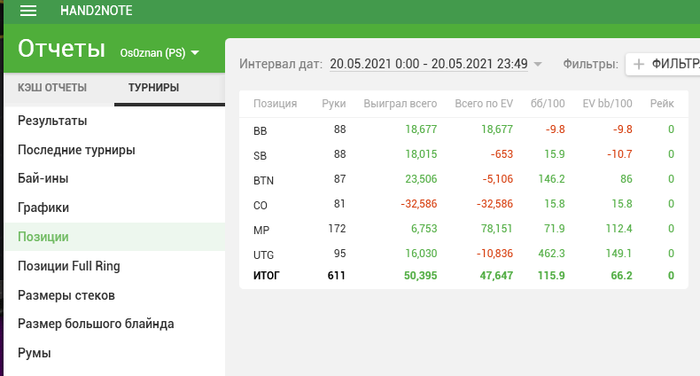
Task: Open the date interval dropdown arrow
Action: click(x=538, y=64)
